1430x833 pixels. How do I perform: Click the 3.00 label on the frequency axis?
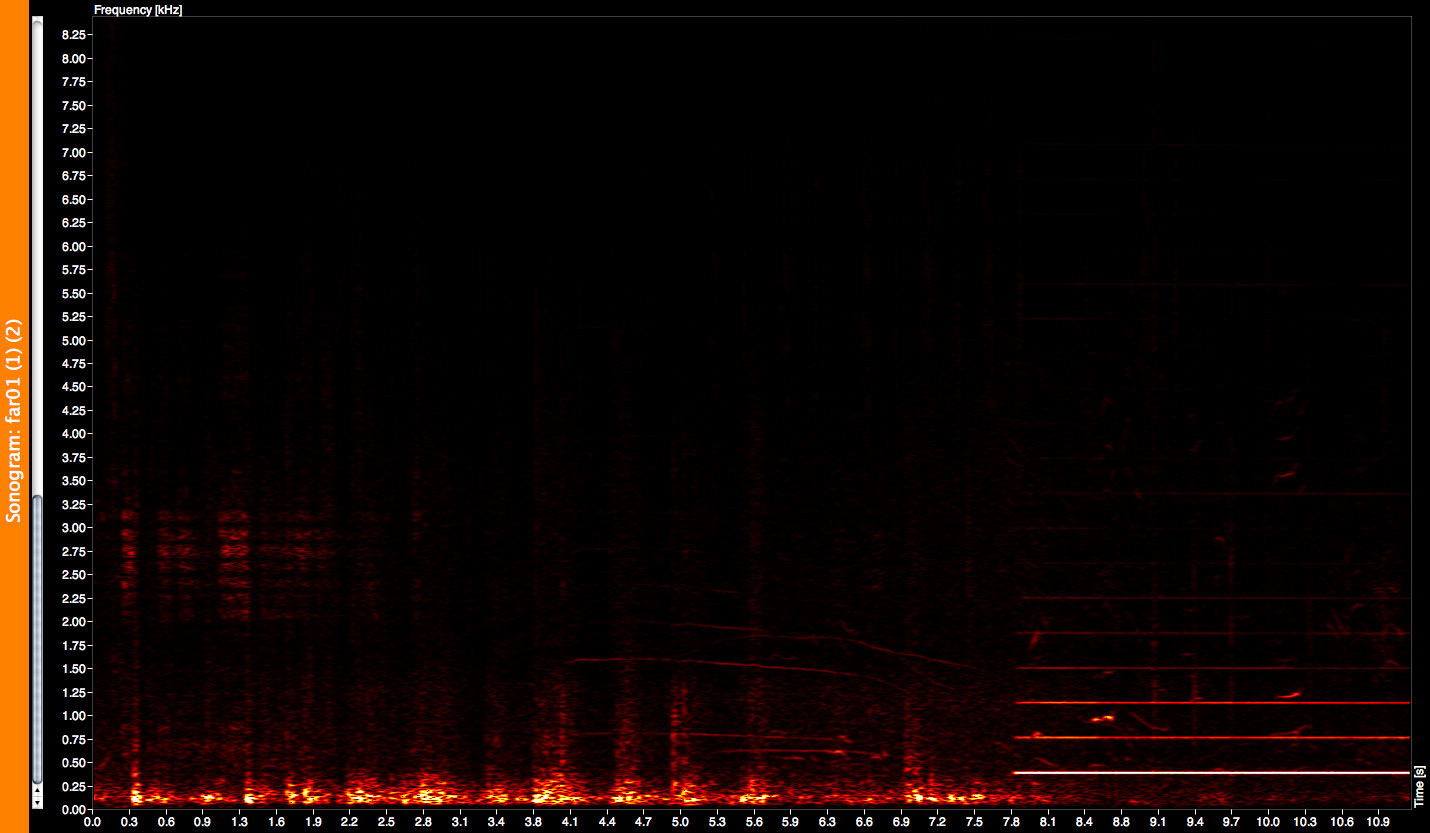[75, 528]
